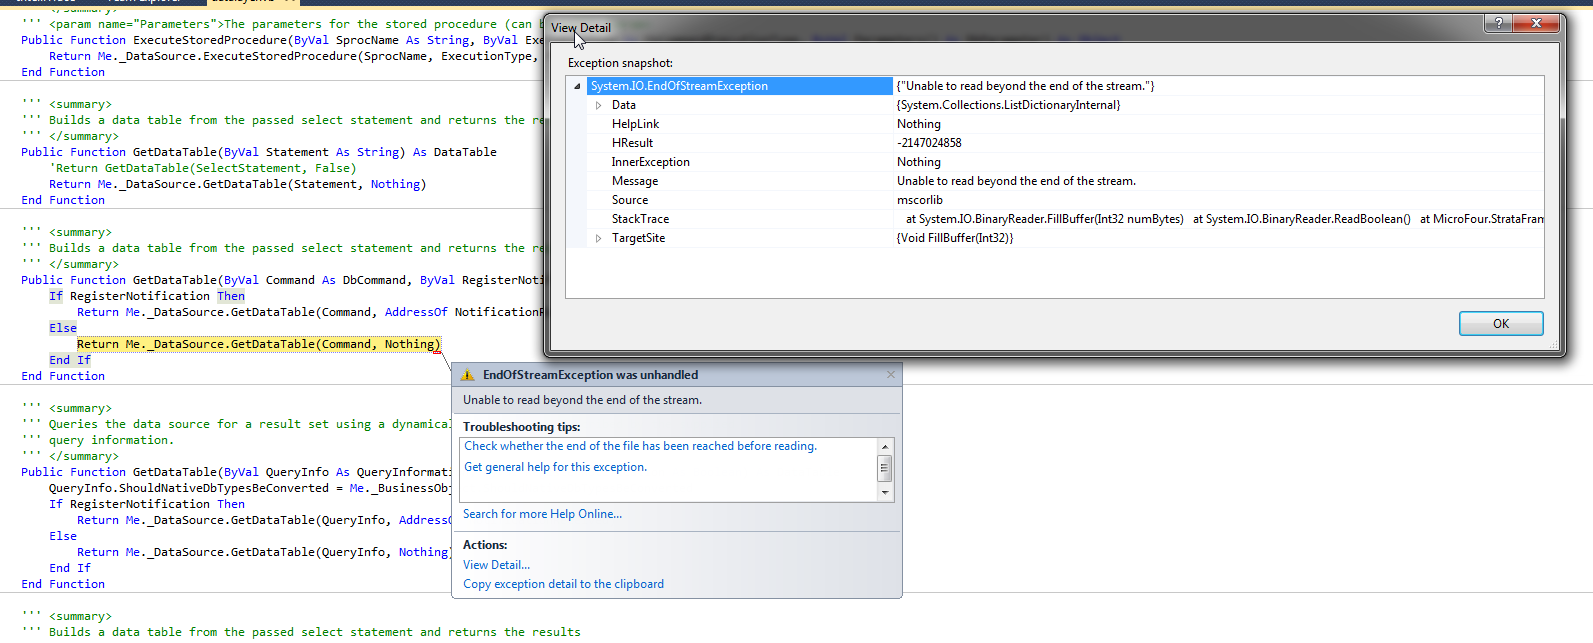This screenshot has width=1593, height=643.
Task: Collapse the System.IO.EndOfStreamException node
Action: click(577, 86)
